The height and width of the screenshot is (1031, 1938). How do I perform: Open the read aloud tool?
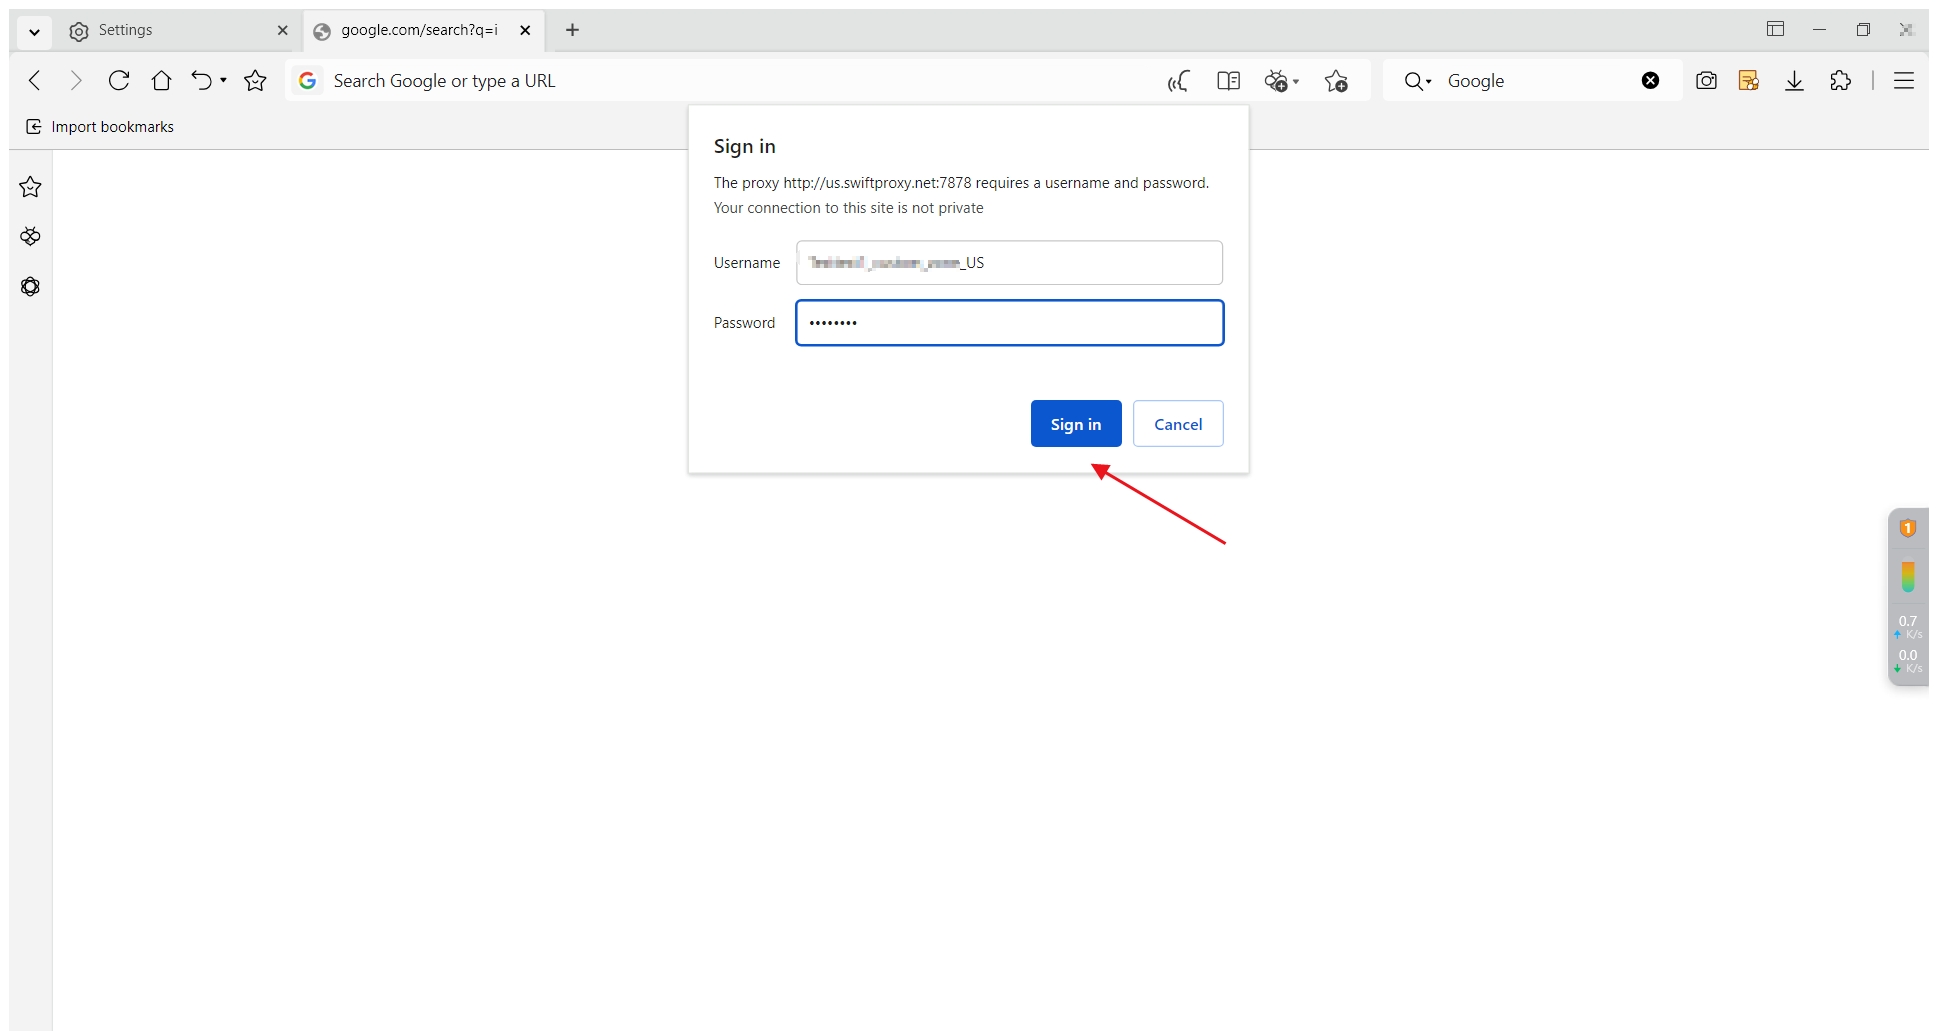(1179, 81)
